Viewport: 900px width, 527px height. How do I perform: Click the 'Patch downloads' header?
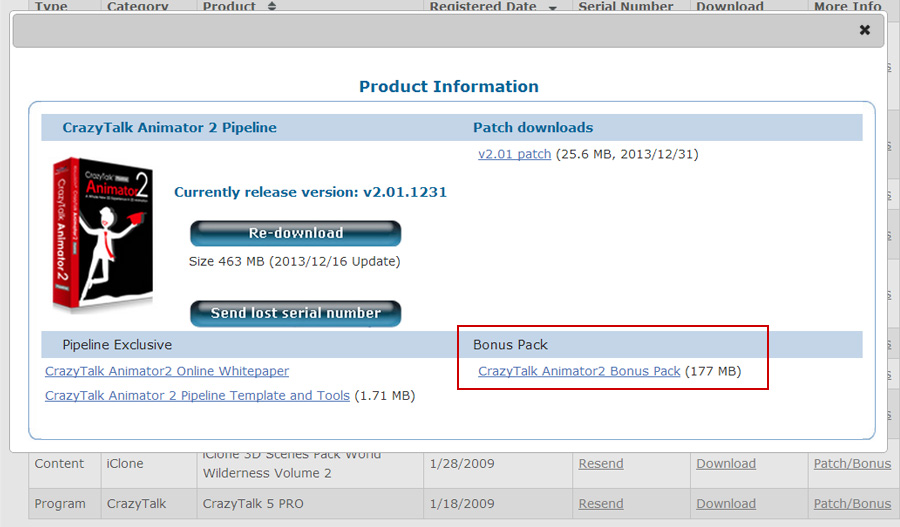(533, 127)
